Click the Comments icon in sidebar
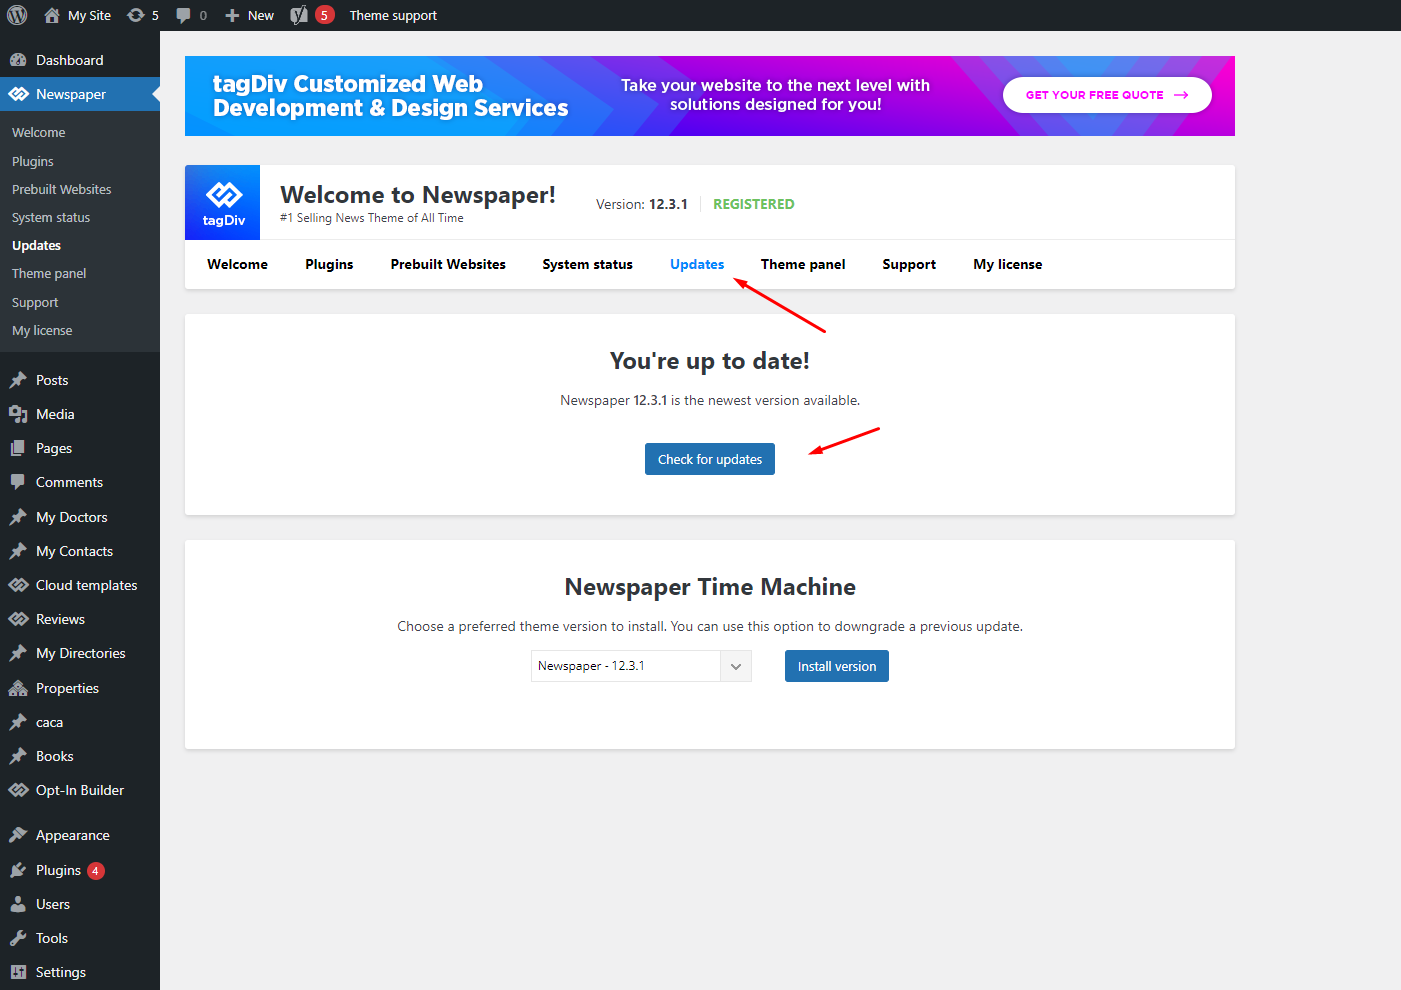 (18, 482)
